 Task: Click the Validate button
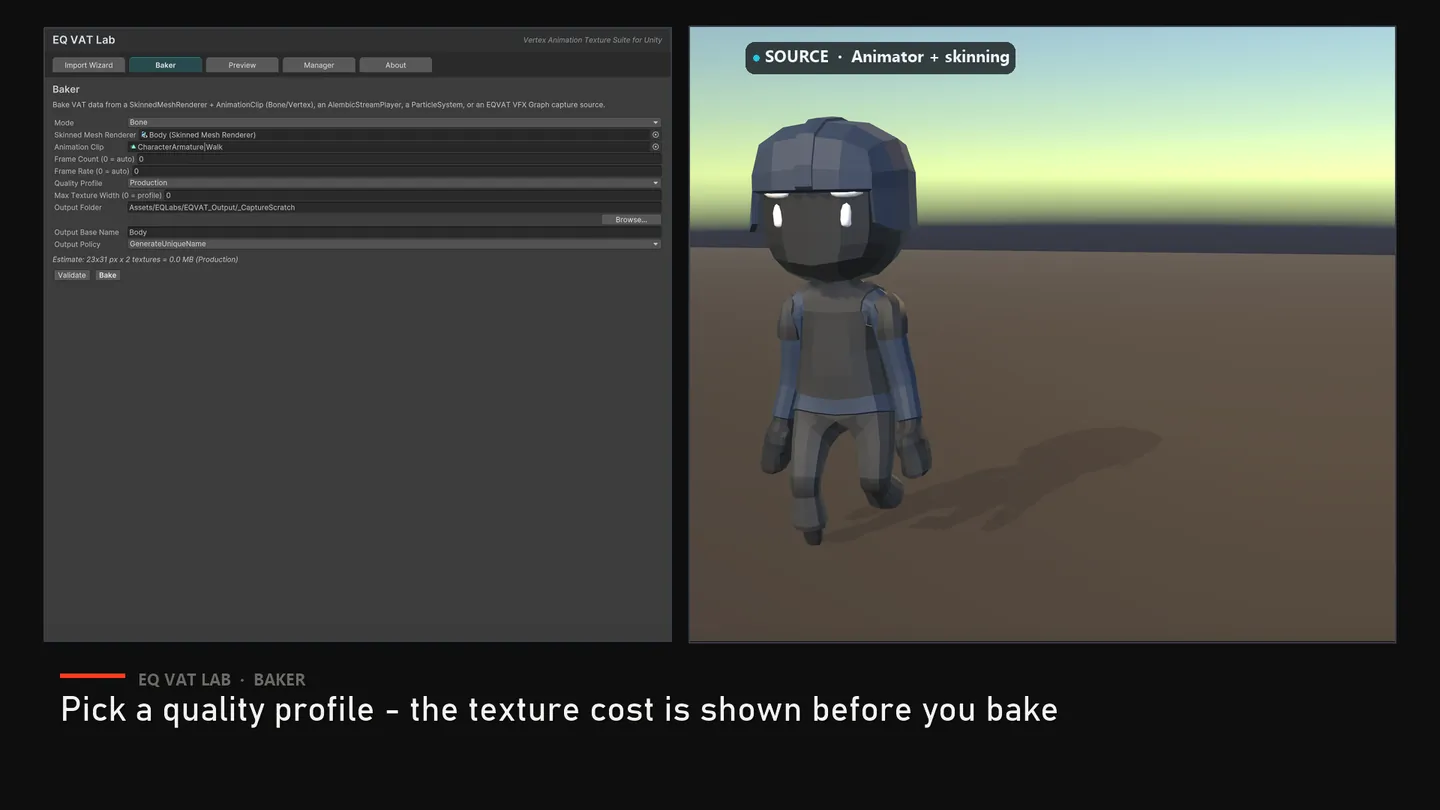(72, 275)
